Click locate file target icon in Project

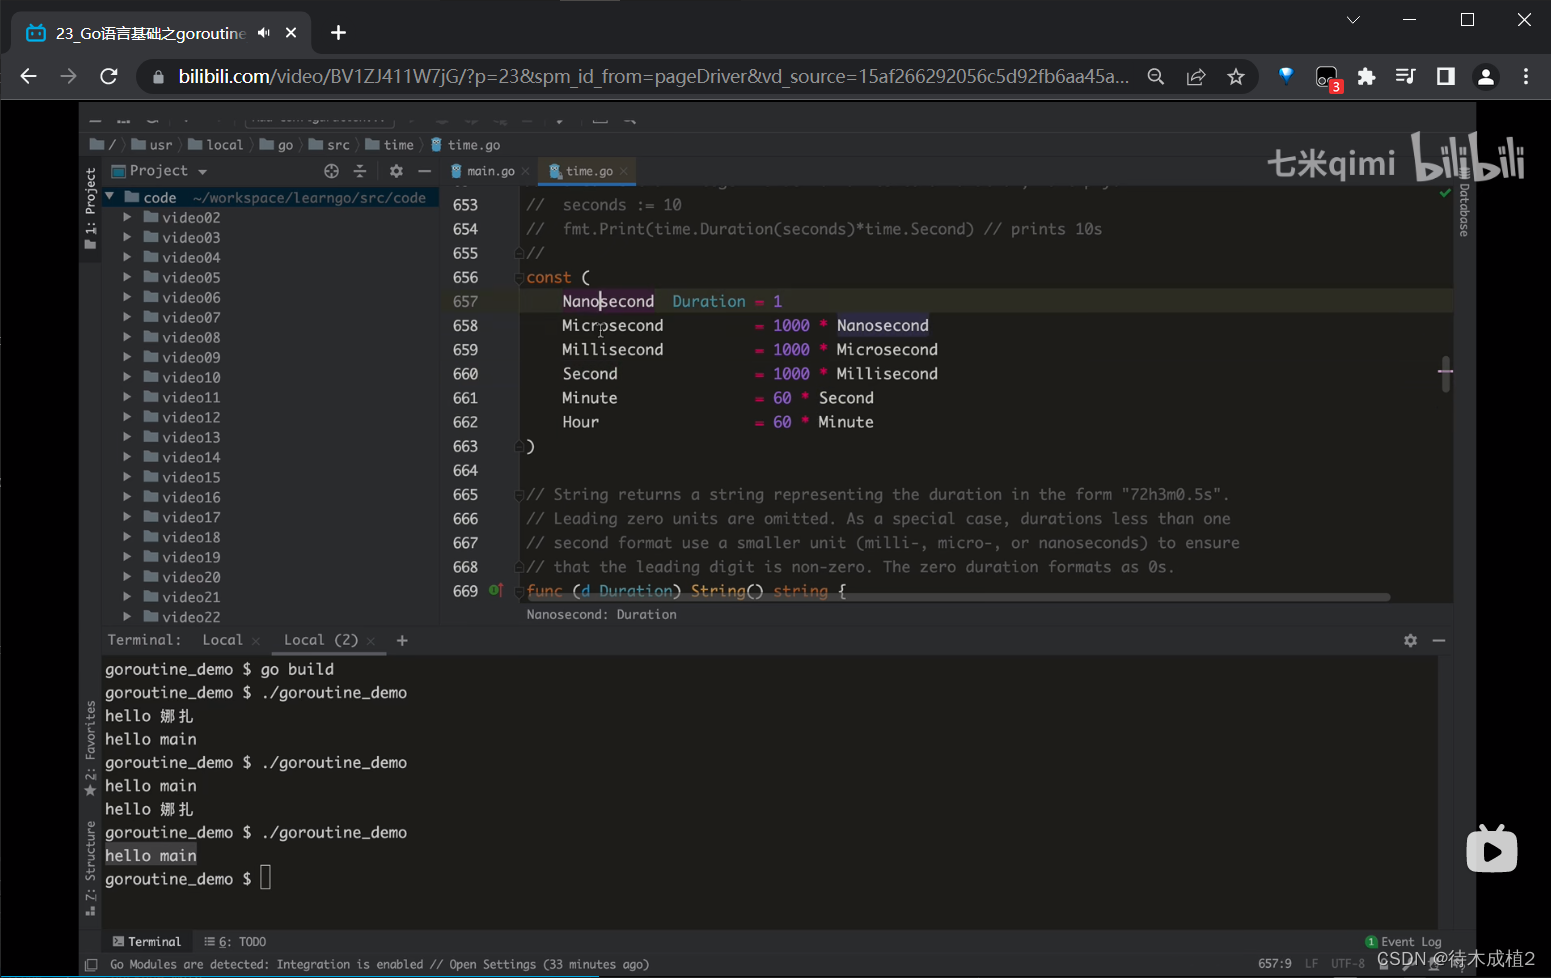331,171
